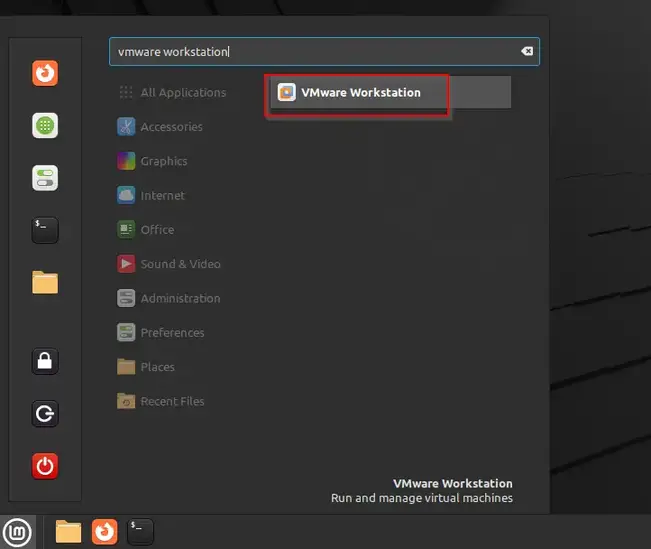The height and width of the screenshot is (549, 651).
Task: Select the Office category label
Action: click(157, 230)
